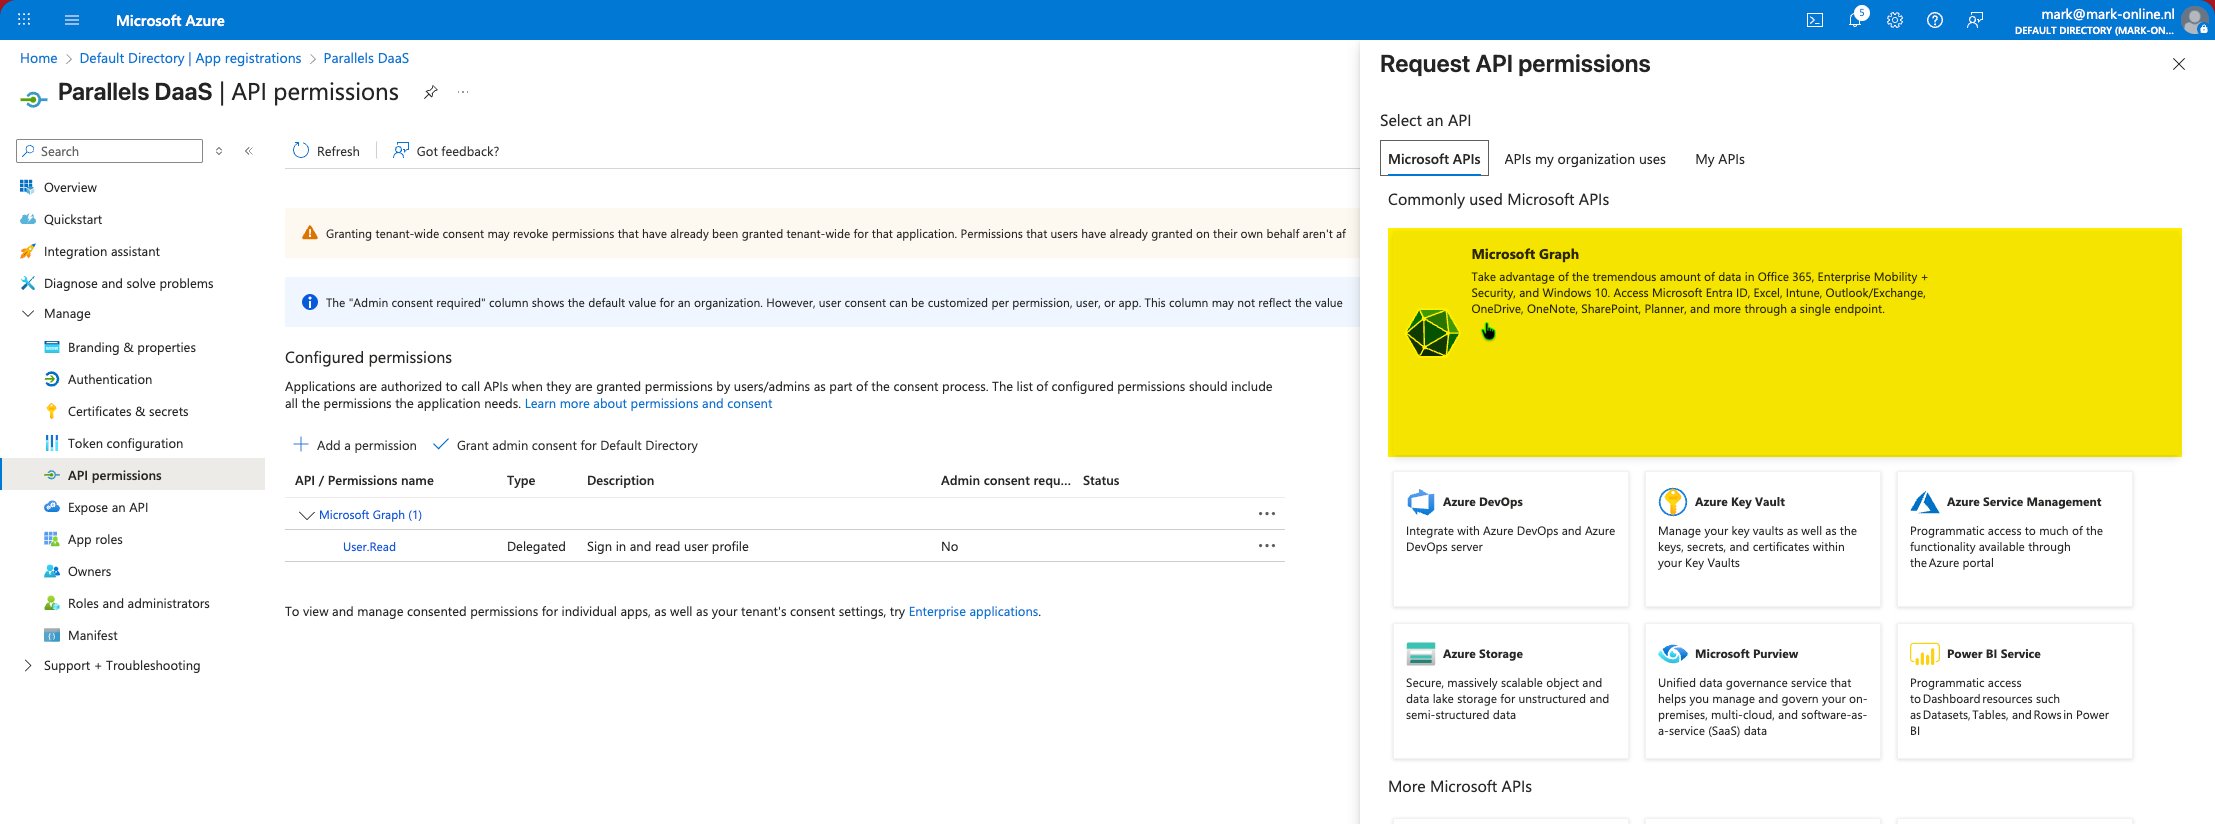Select the Microsoft Graph API tile

(x=1783, y=342)
